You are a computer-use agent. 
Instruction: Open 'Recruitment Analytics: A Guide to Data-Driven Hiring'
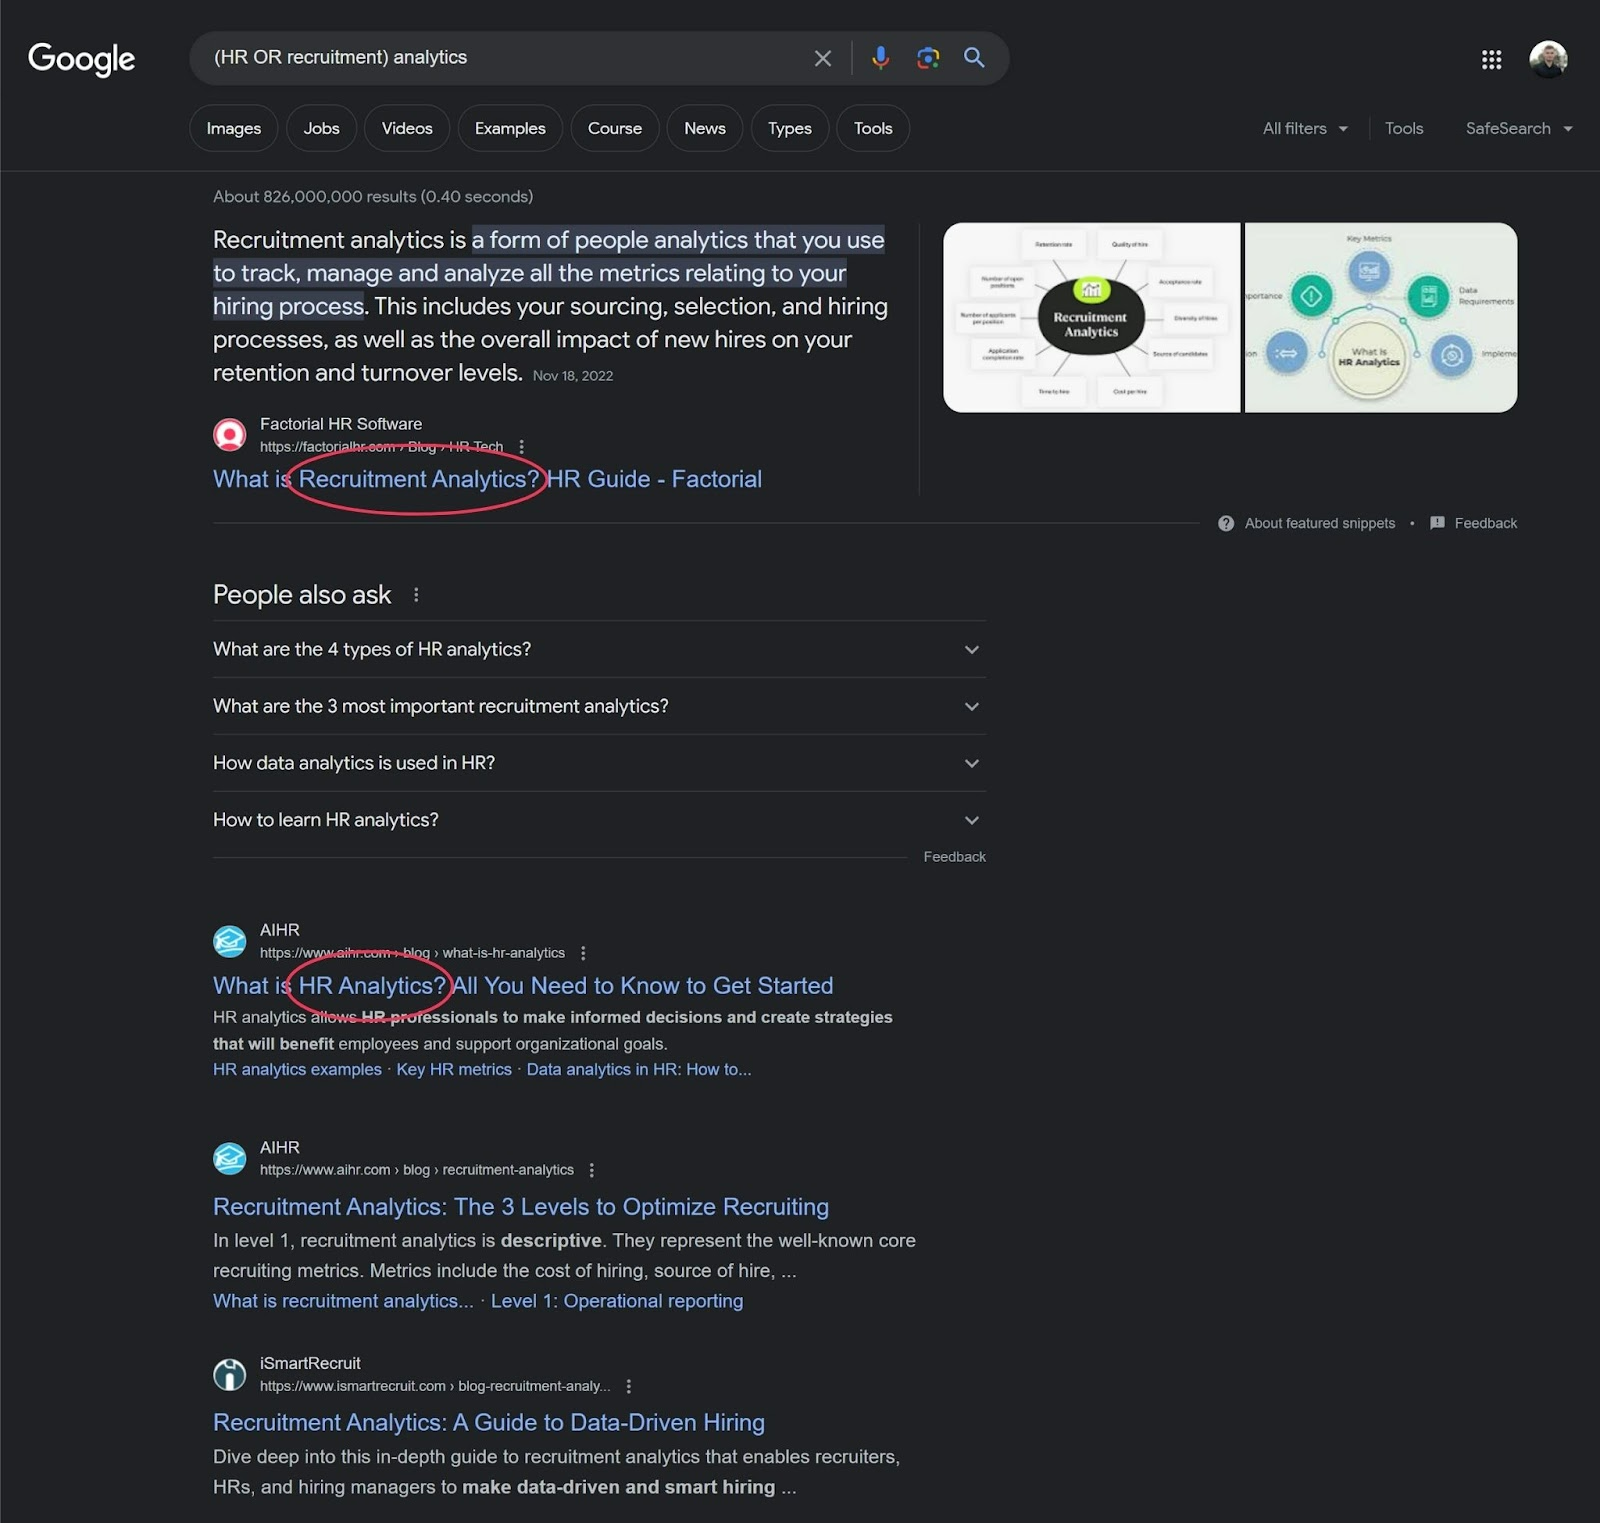tap(489, 1422)
